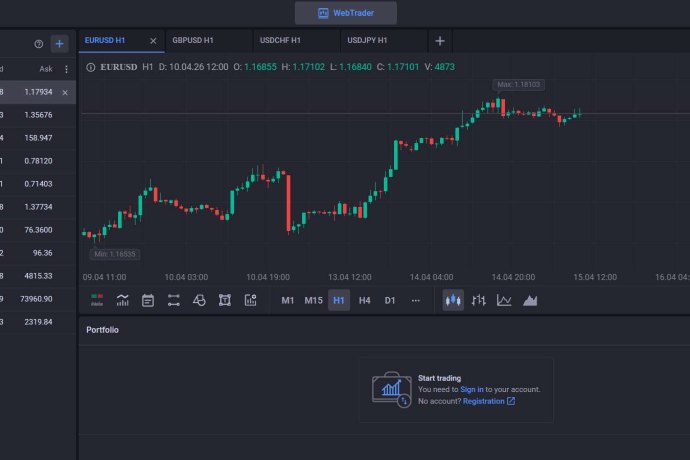Select the watchlist row with Ask 73960.90
This screenshot has width=690, height=460.
point(38,299)
